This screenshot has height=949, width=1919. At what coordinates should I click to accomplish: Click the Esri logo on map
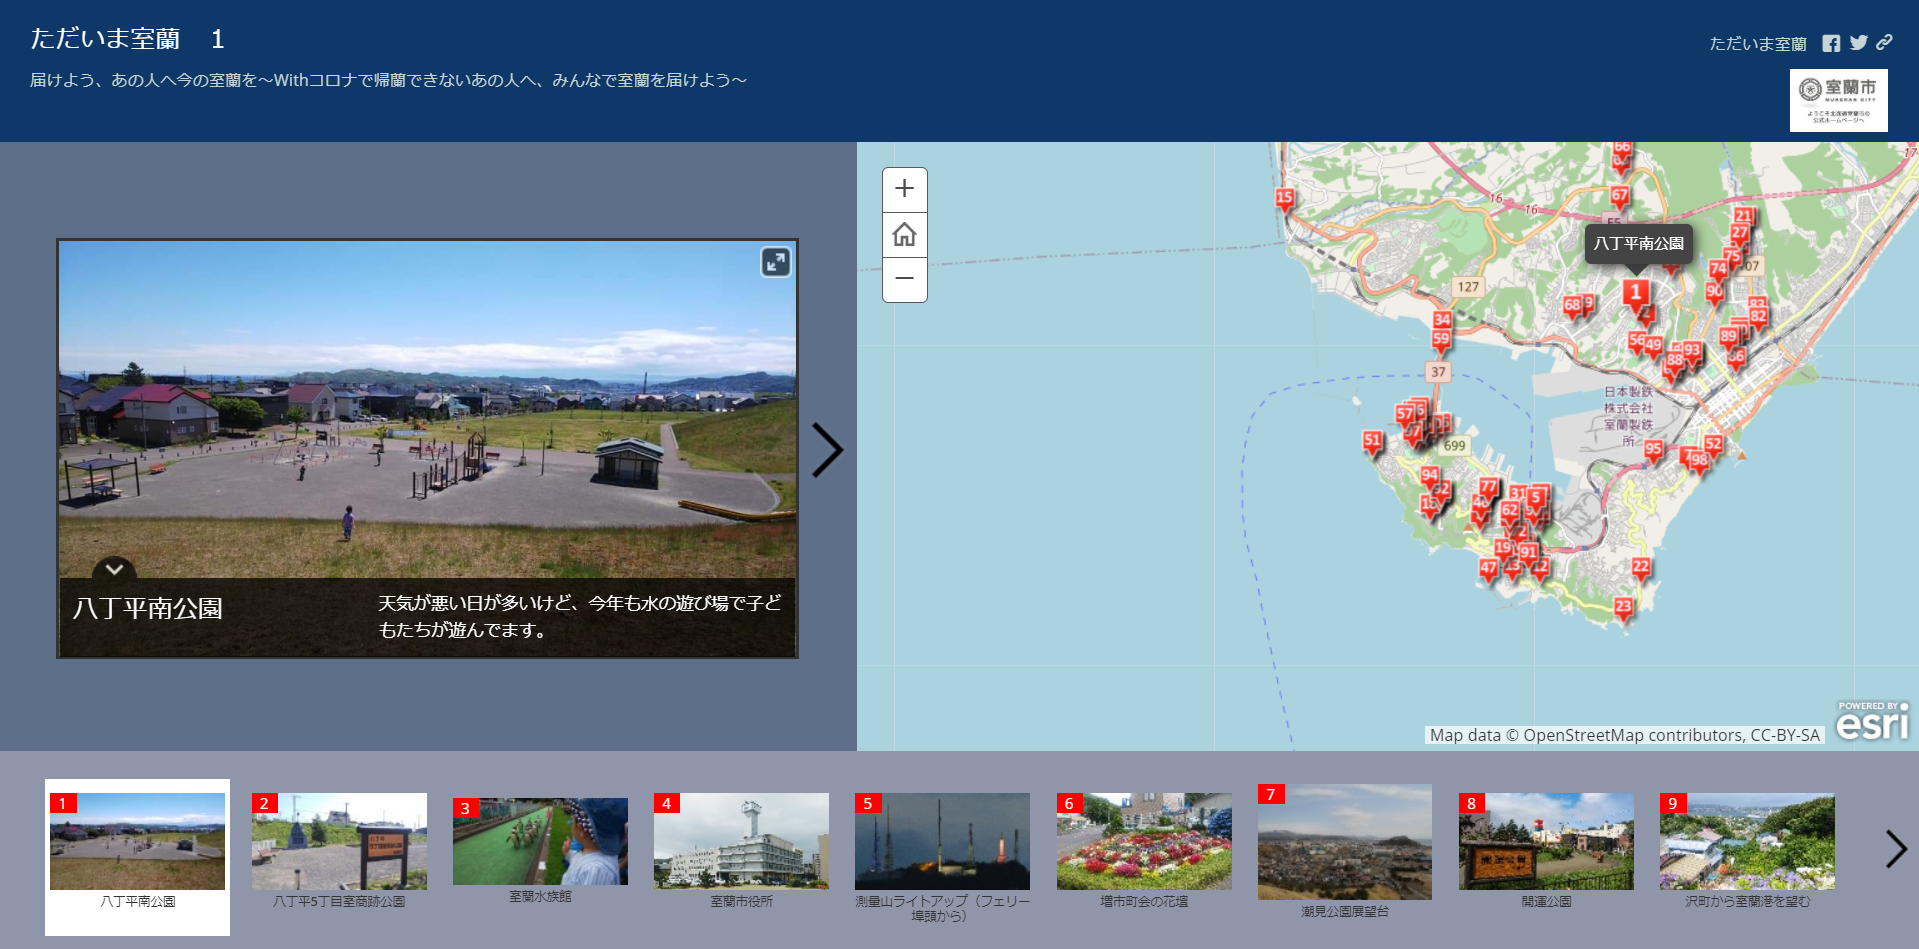pyautogui.click(x=1872, y=721)
